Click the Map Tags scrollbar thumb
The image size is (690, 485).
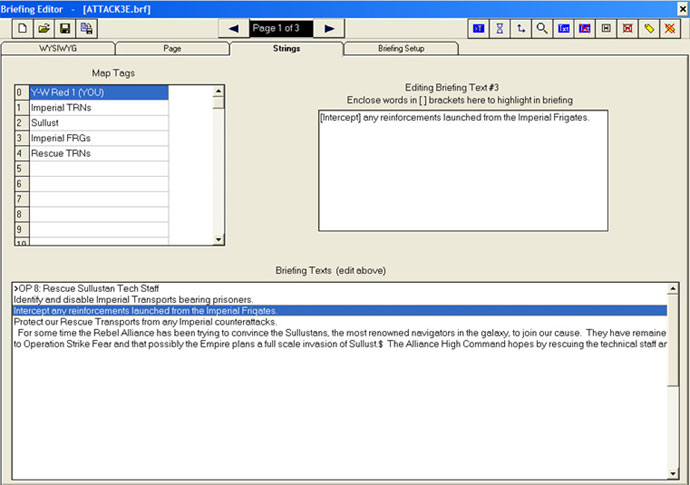218,103
